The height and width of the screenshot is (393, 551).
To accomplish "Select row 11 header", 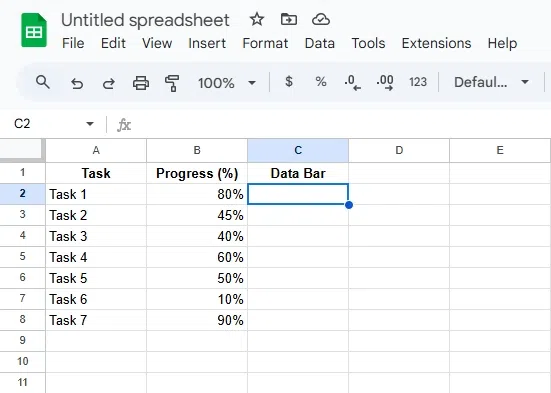I will (22, 382).
